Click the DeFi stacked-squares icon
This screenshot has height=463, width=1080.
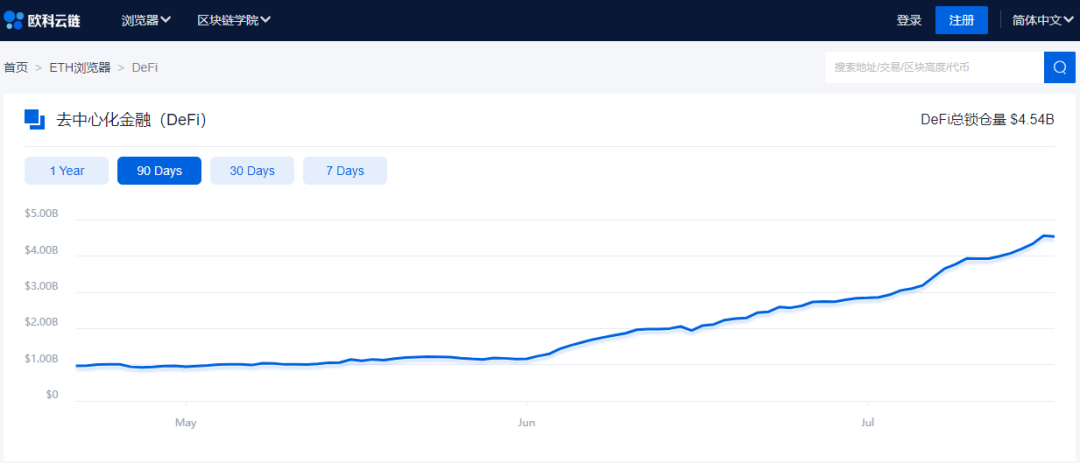(34, 119)
